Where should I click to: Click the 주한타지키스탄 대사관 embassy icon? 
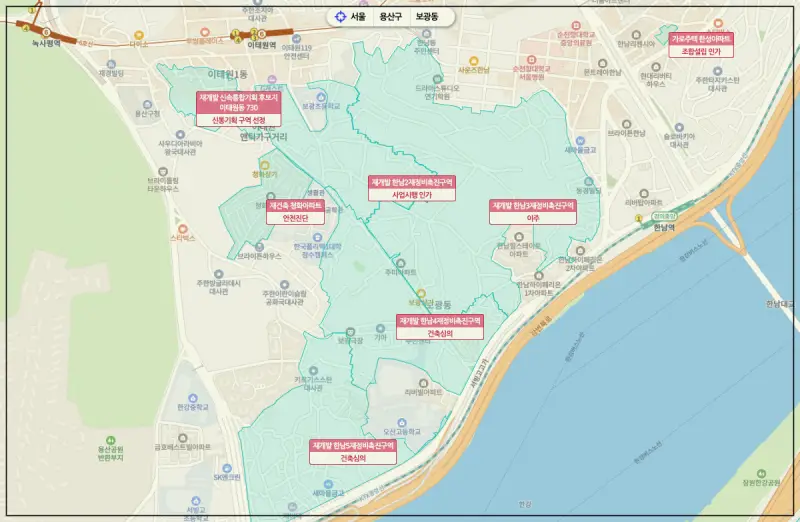(717, 71)
